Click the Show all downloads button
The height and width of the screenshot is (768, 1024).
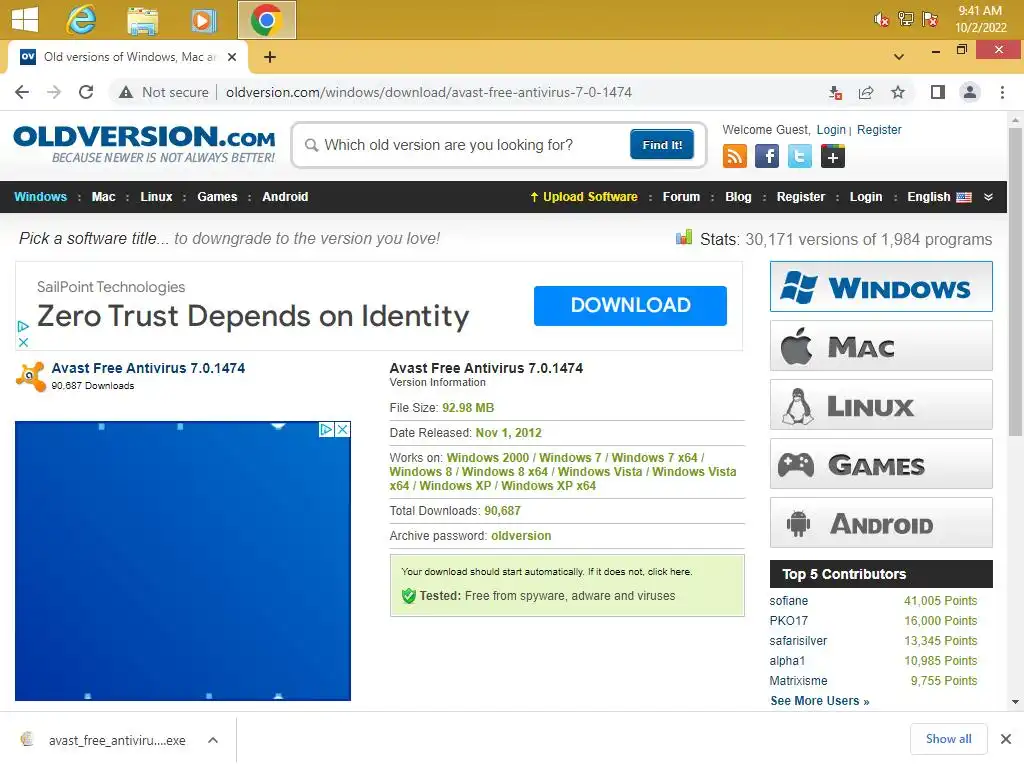pos(948,739)
